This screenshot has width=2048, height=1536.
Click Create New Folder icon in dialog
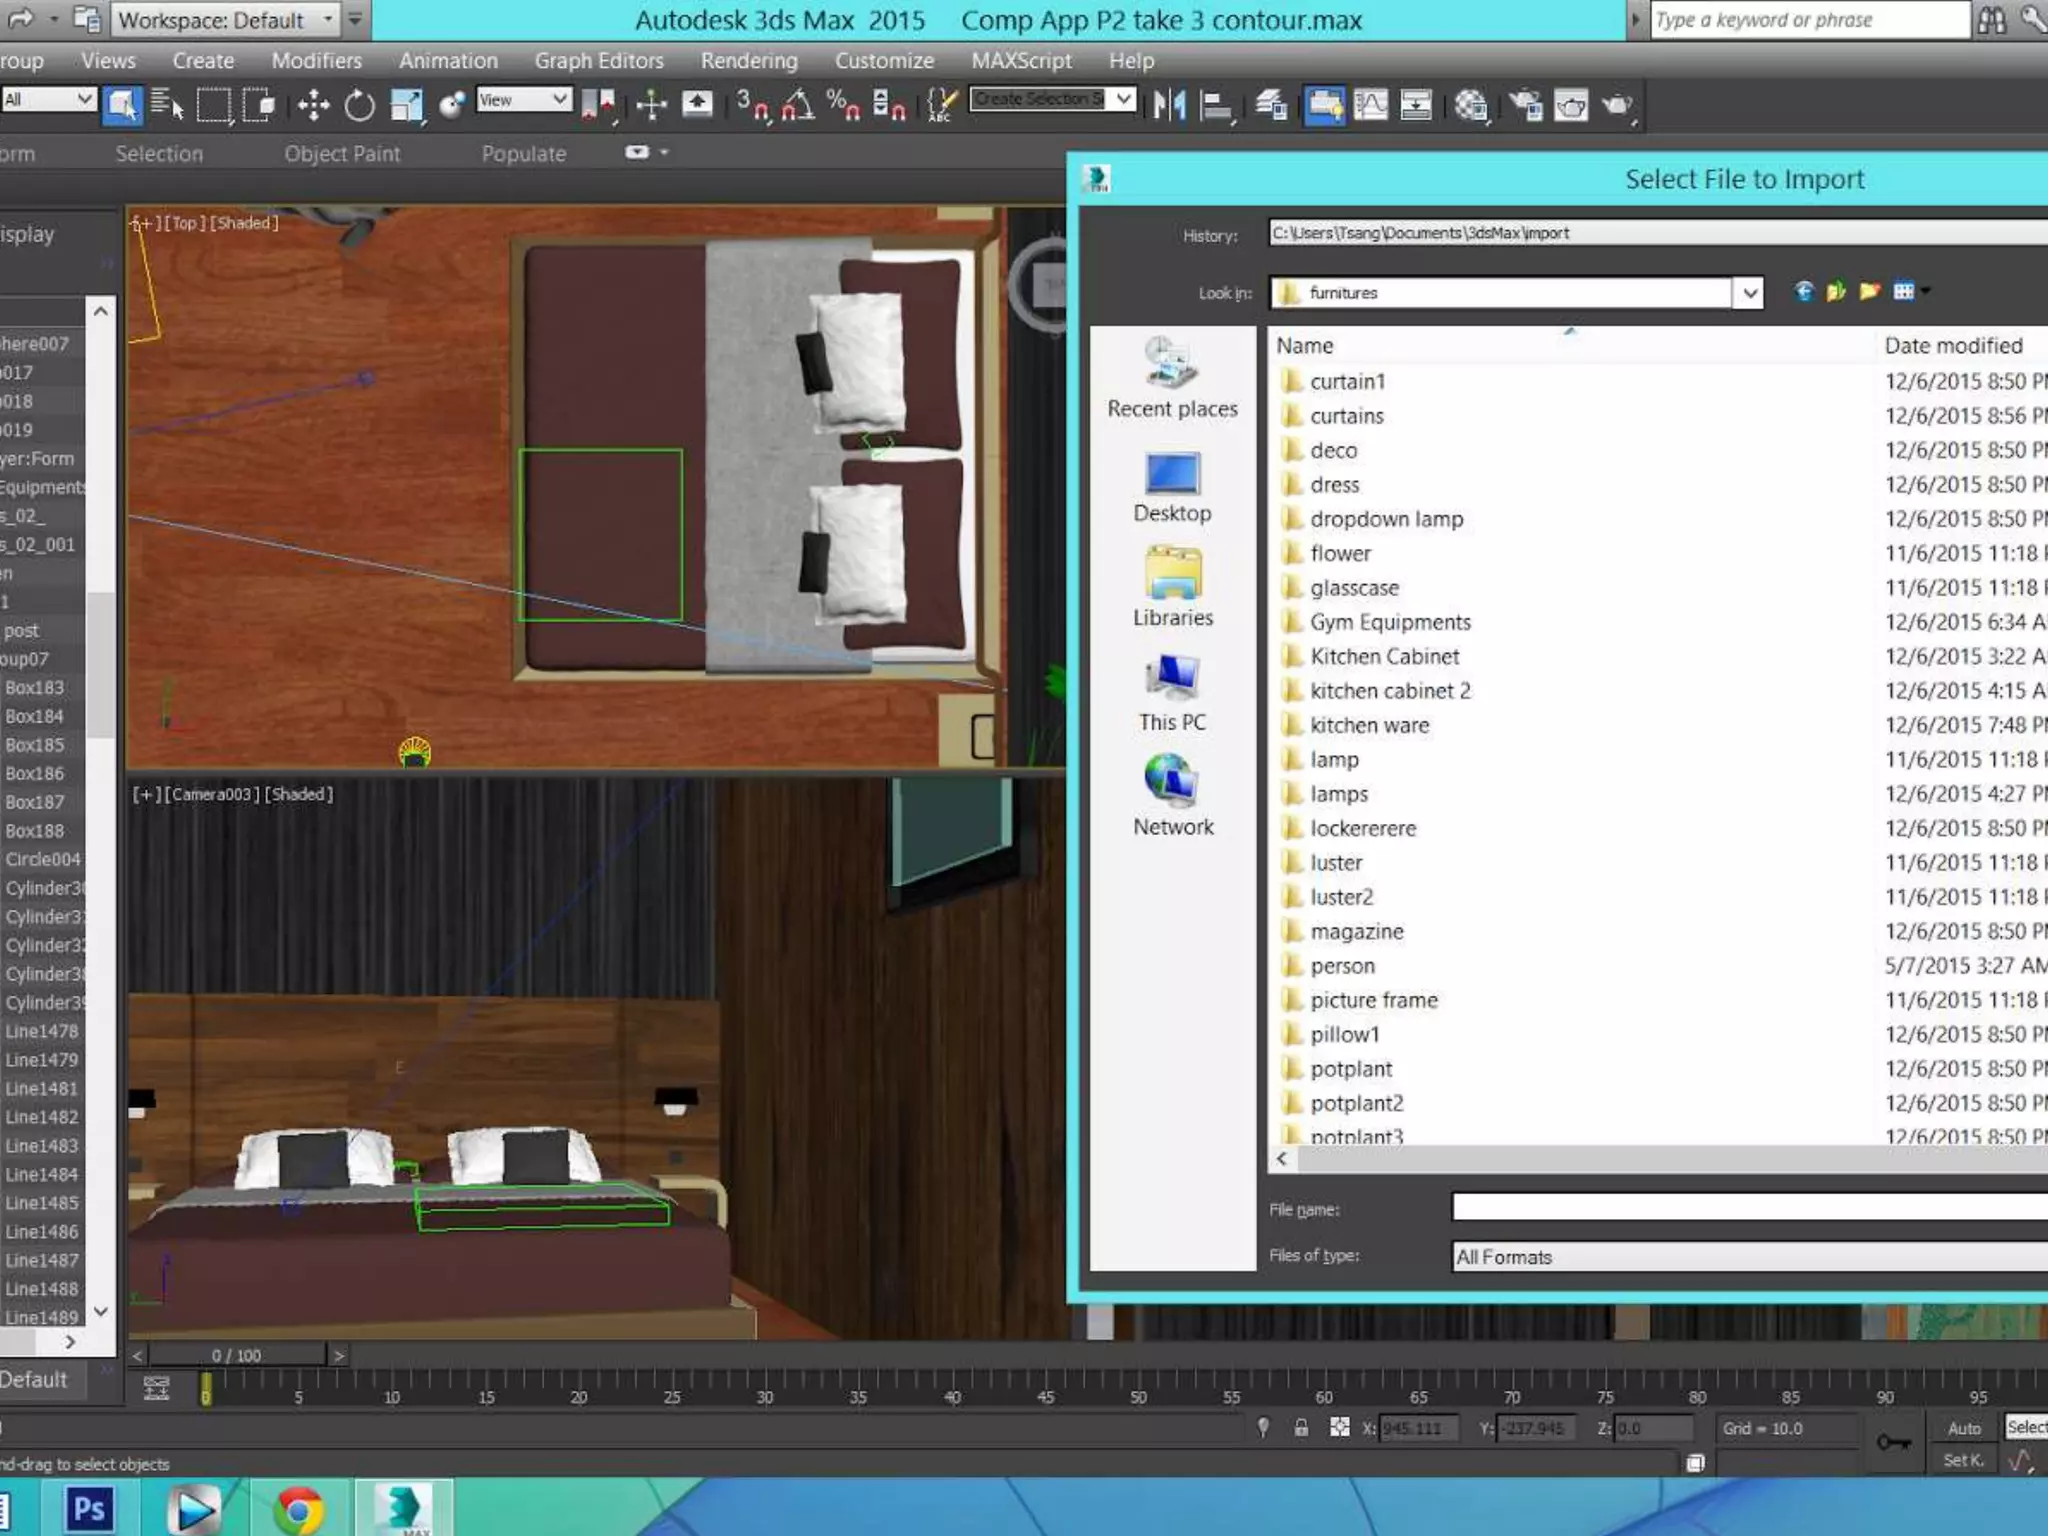click(x=1869, y=292)
